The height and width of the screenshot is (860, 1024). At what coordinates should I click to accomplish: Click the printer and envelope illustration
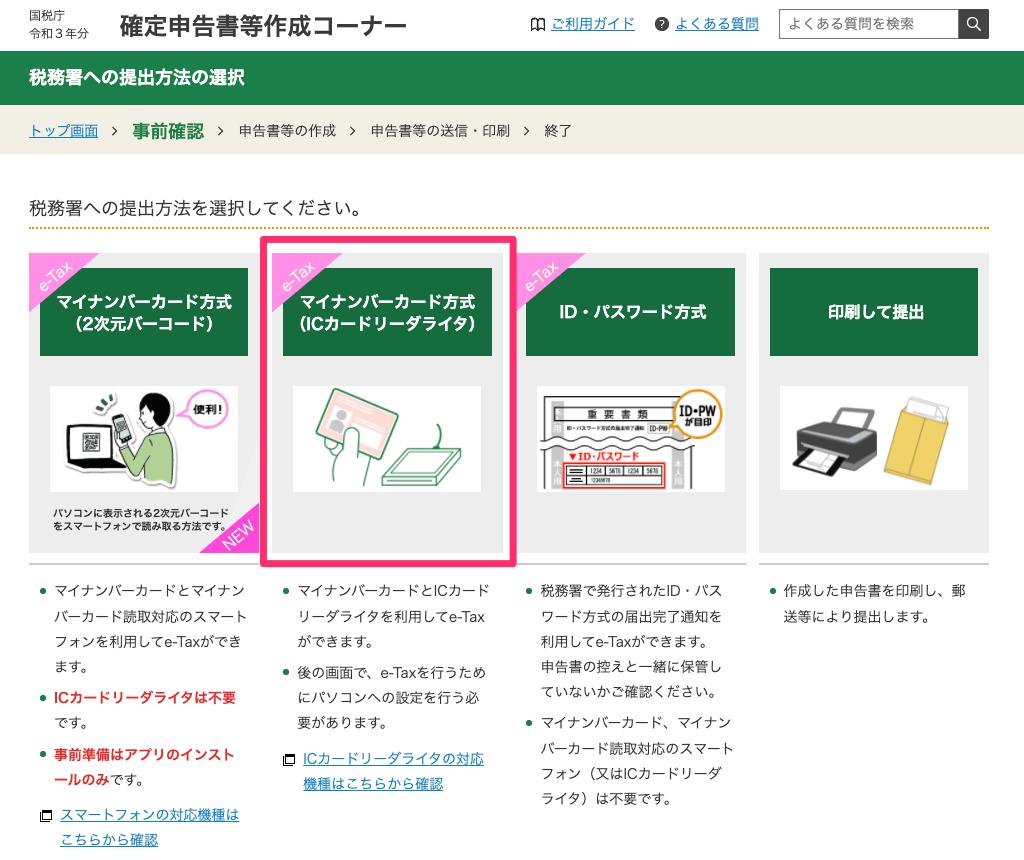pos(874,438)
